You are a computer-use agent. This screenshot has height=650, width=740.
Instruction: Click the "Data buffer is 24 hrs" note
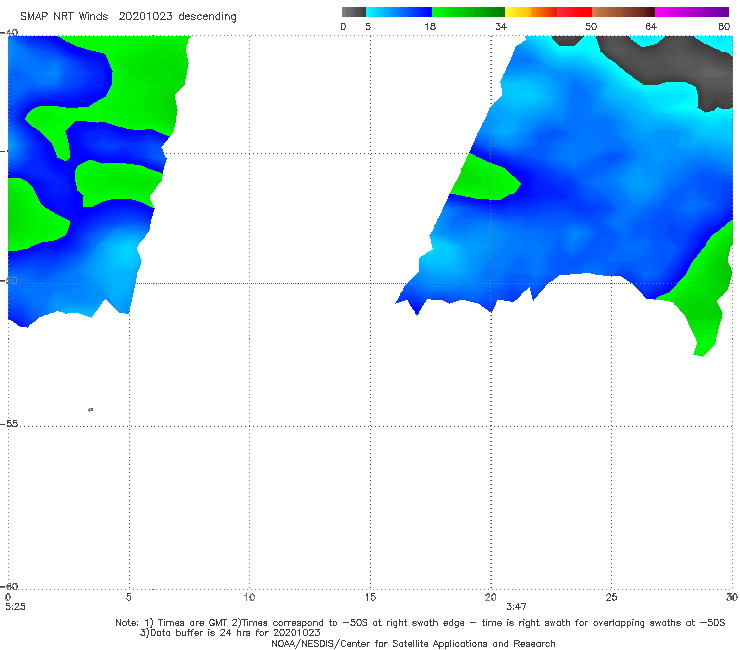click(x=230, y=633)
